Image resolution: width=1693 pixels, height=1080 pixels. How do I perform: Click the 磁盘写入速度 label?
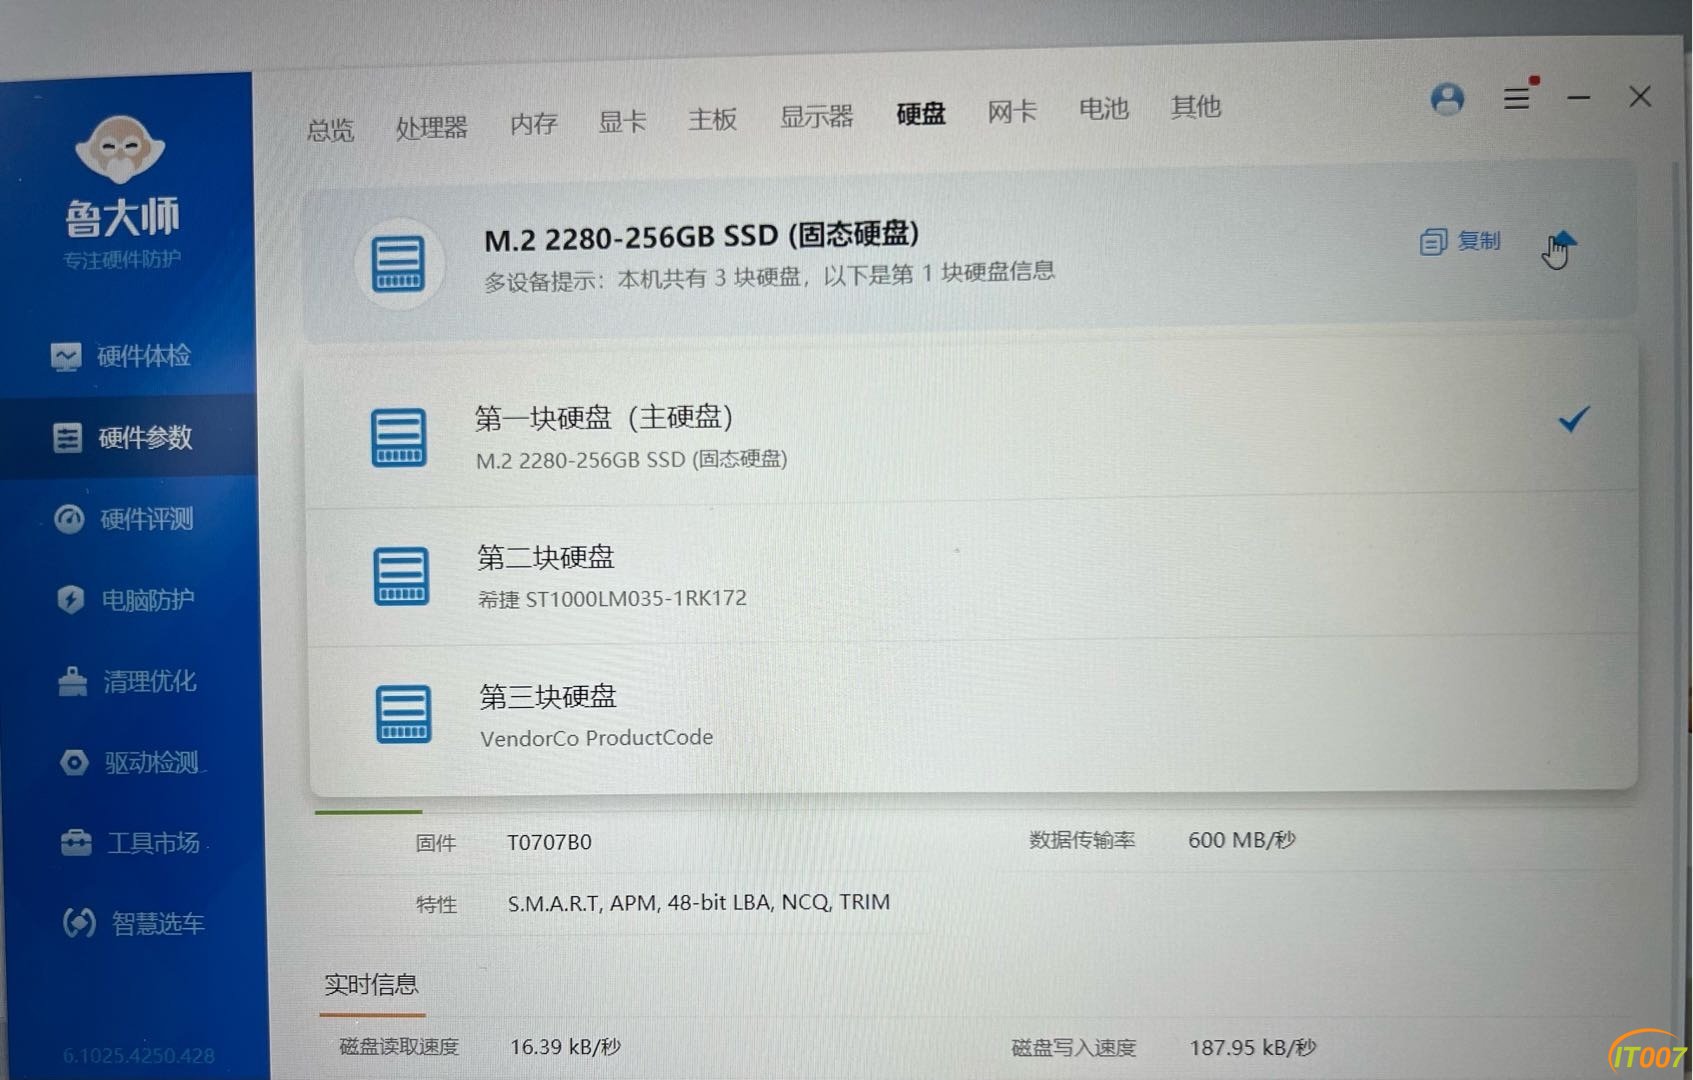pos(1074,1048)
